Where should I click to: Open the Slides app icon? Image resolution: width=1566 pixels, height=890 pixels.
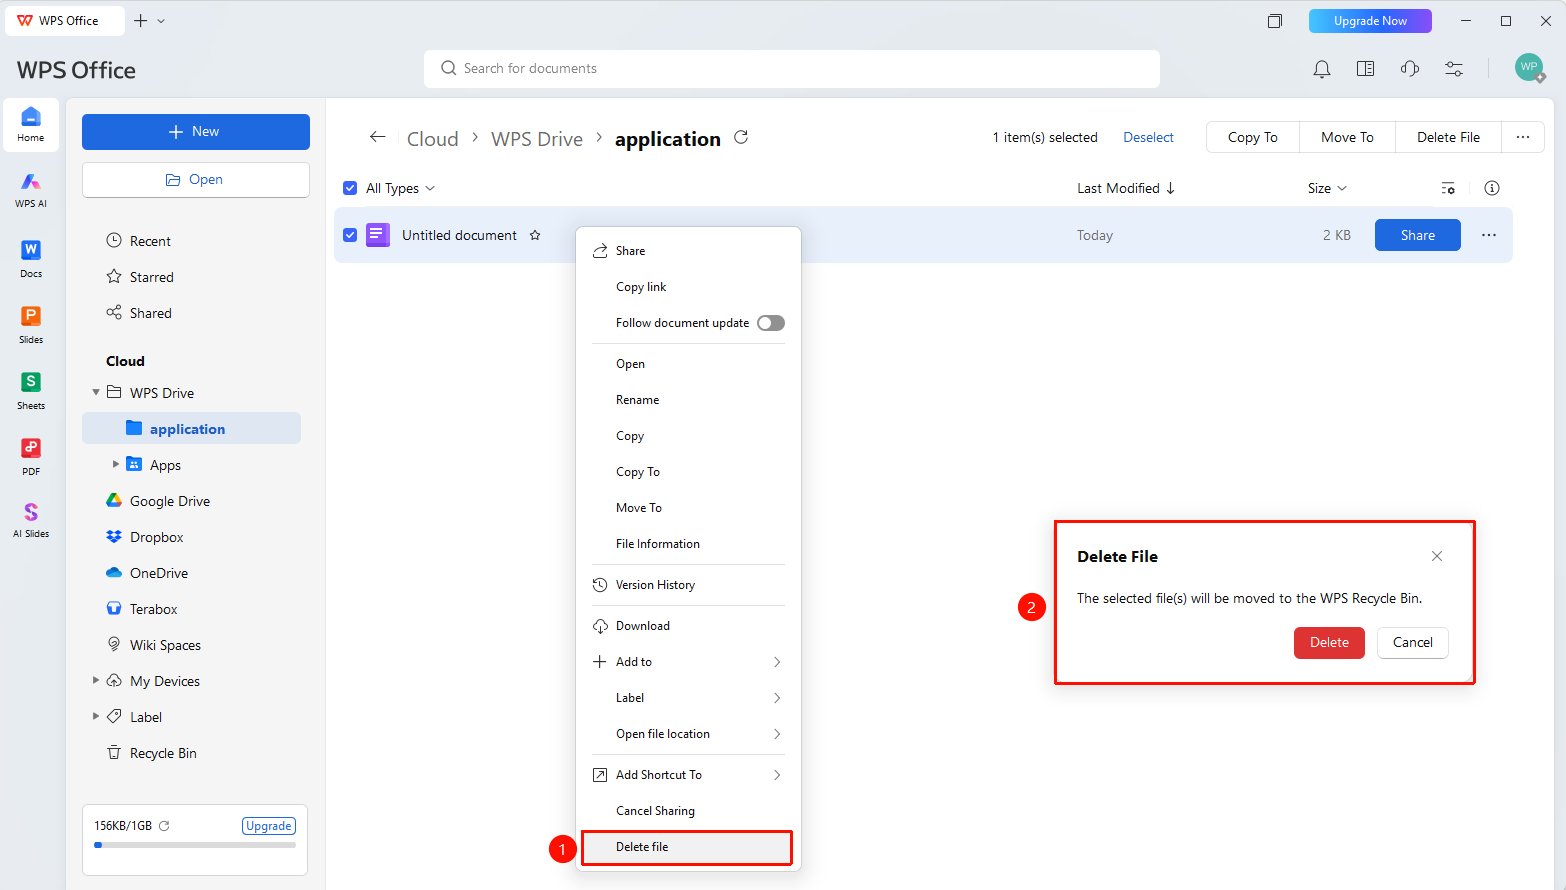[31, 324]
